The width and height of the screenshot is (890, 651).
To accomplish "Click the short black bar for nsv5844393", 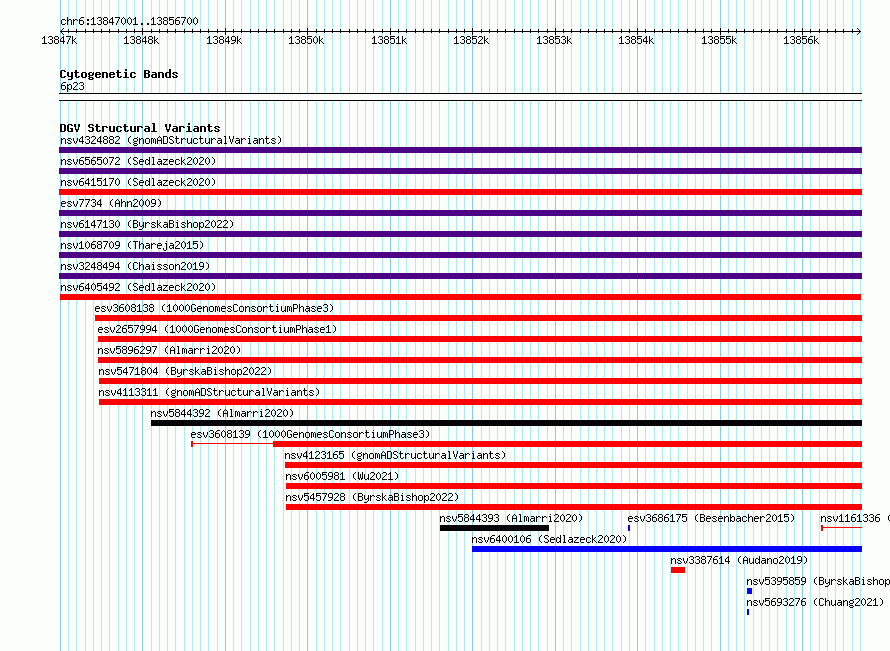I will [x=494, y=528].
